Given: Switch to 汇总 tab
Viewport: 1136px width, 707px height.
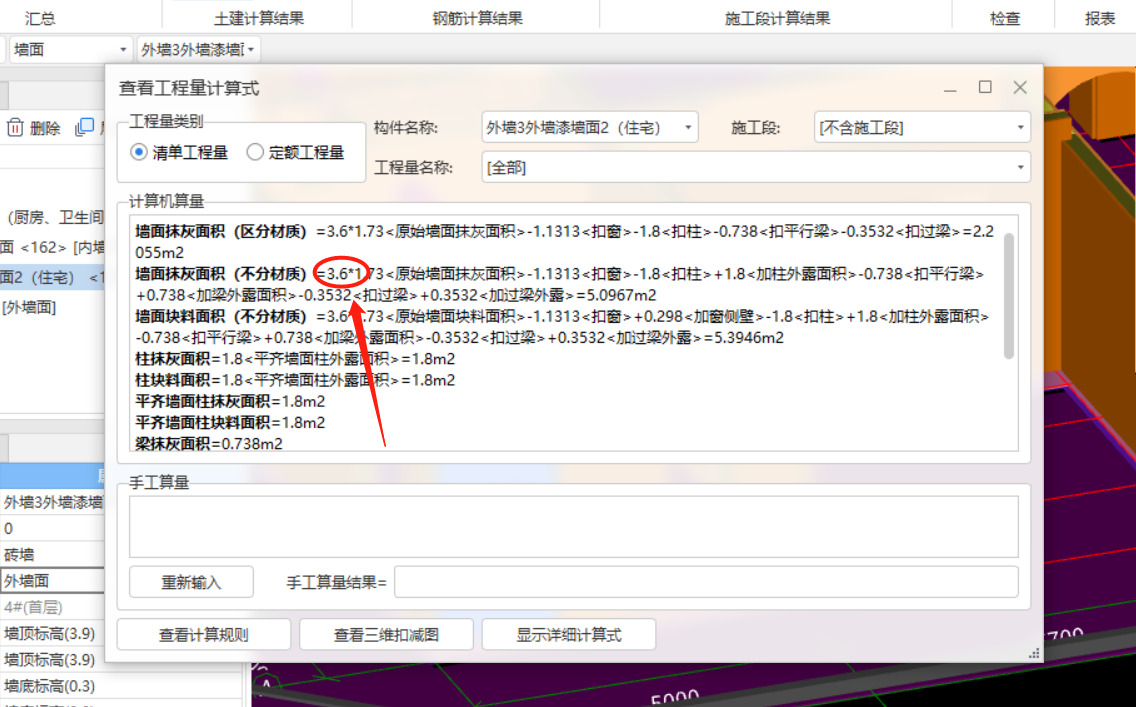Looking at the screenshot, I should tap(40, 19).
